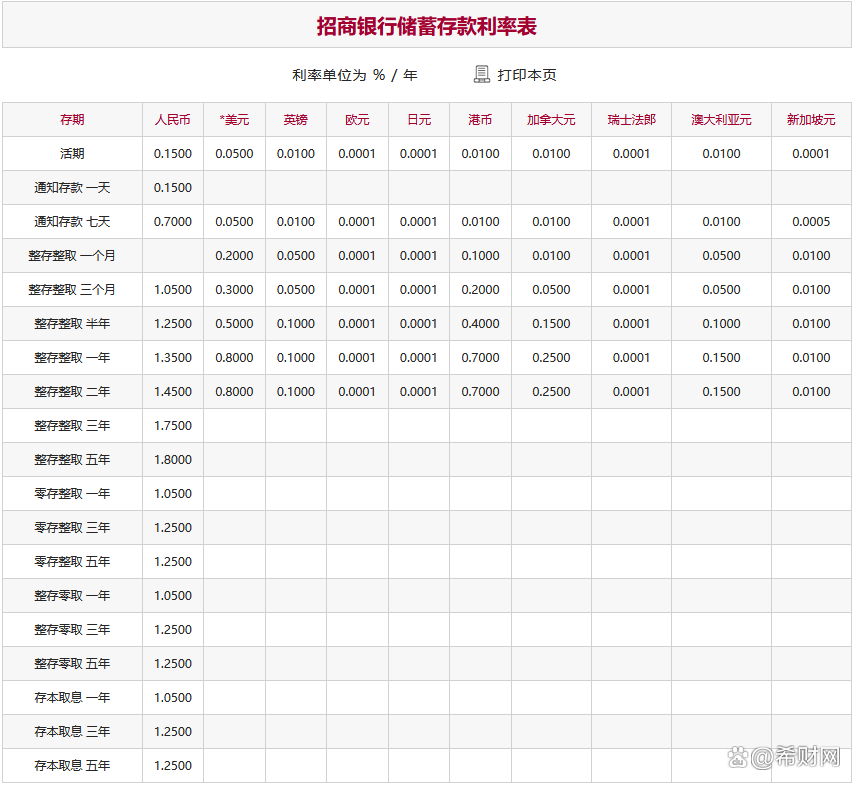Image resolution: width=857 pixels, height=787 pixels.
Task: Select the 零存整取 五年 row label
Action: 72,561
